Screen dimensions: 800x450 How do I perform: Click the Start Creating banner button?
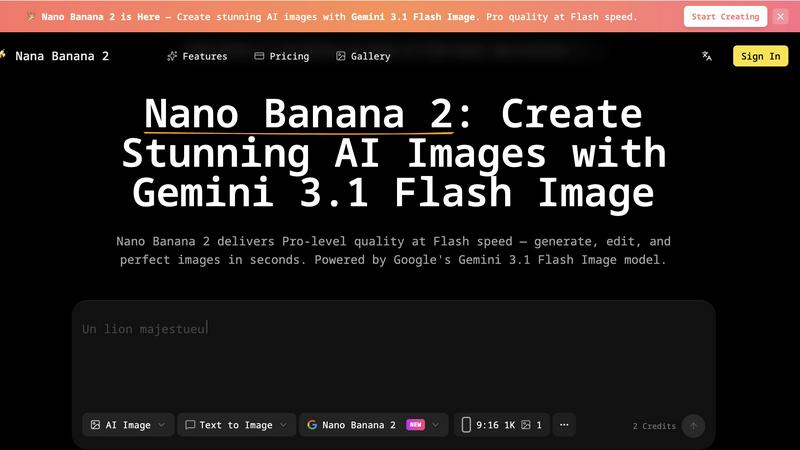[x=725, y=16]
